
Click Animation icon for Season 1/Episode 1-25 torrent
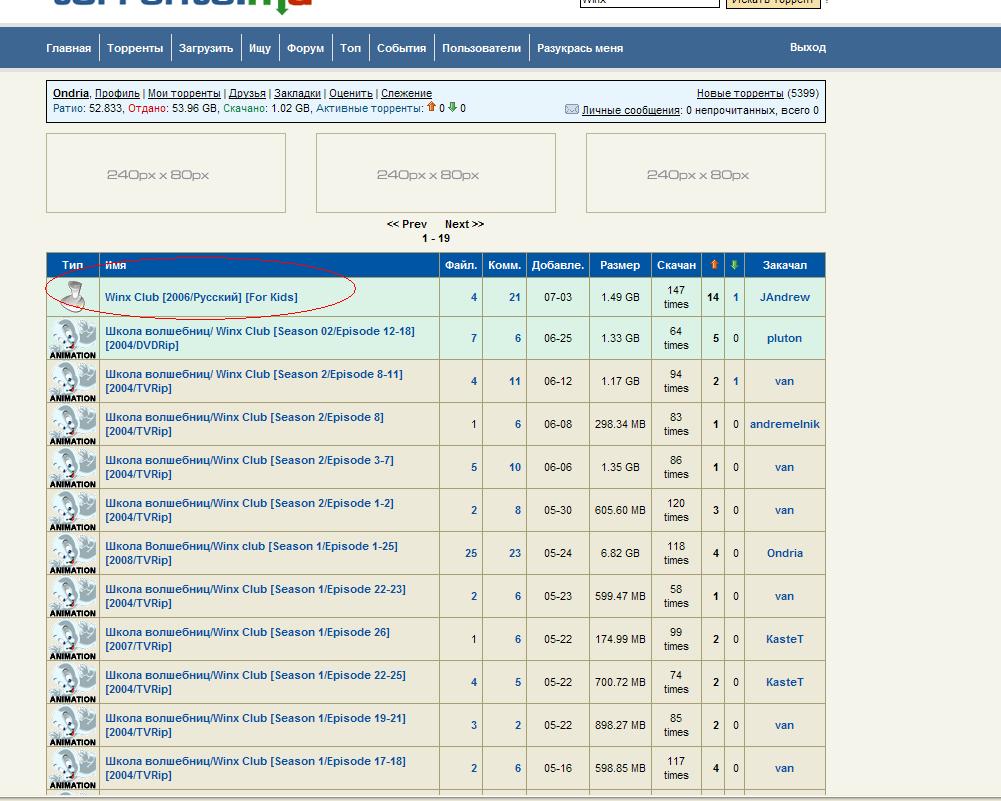(x=73, y=553)
